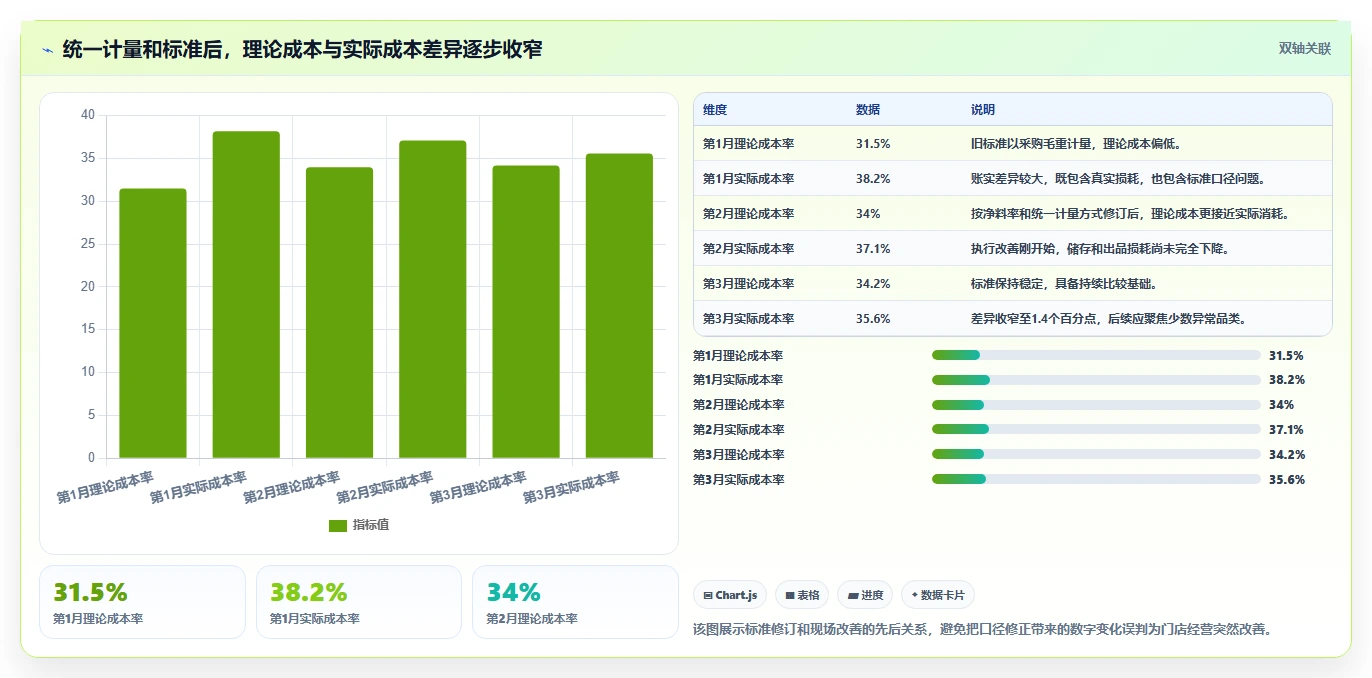Click the 第1月理论成本率 progress bar
The width and height of the screenshot is (1372, 678).
click(1096, 355)
